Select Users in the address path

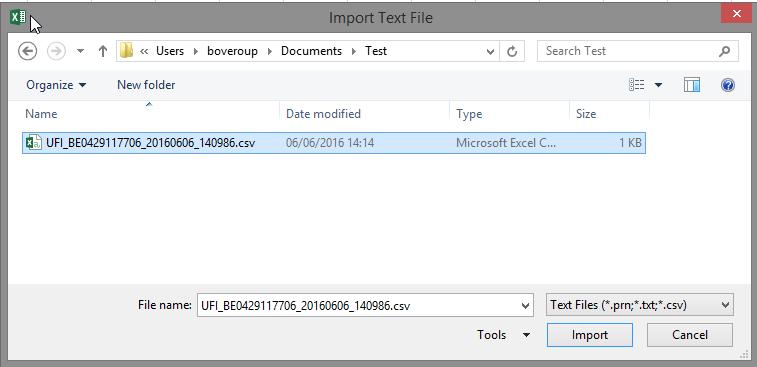click(x=170, y=51)
